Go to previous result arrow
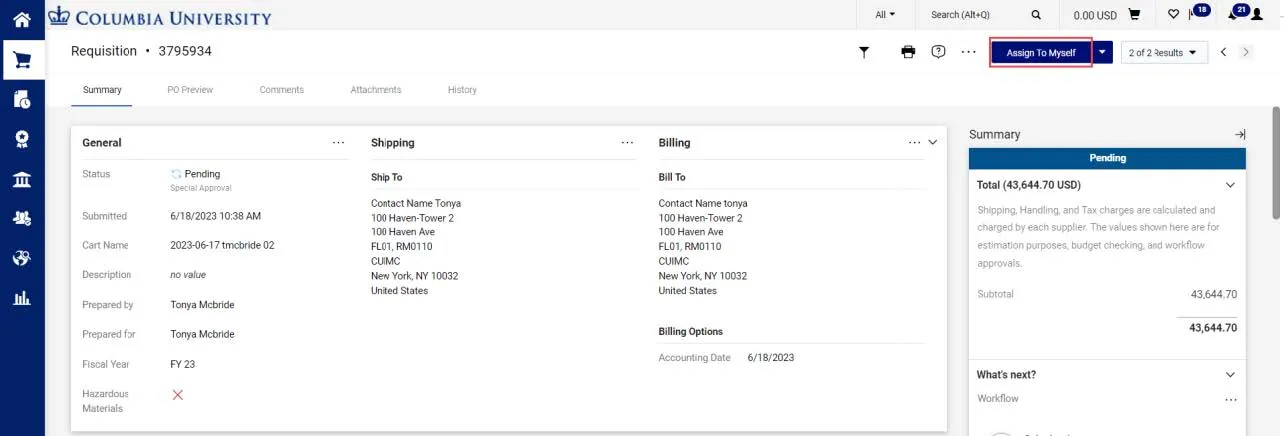 click(x=1223, y=52)
